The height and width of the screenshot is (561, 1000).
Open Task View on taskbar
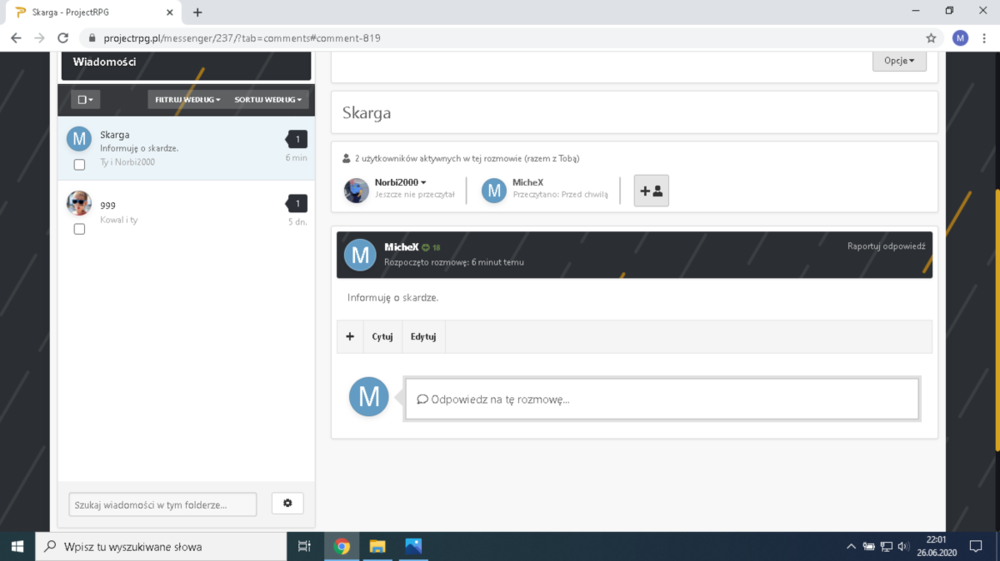304,546
